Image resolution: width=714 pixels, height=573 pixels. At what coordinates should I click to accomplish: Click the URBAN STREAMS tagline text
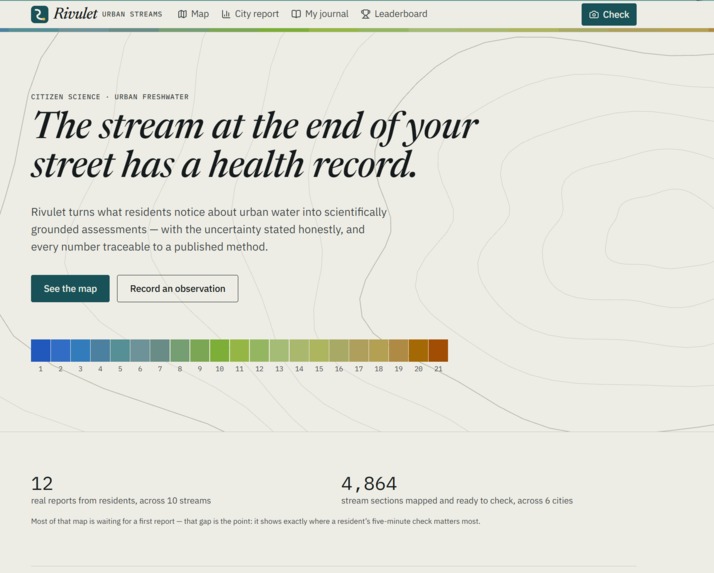[x=132, y=14]
